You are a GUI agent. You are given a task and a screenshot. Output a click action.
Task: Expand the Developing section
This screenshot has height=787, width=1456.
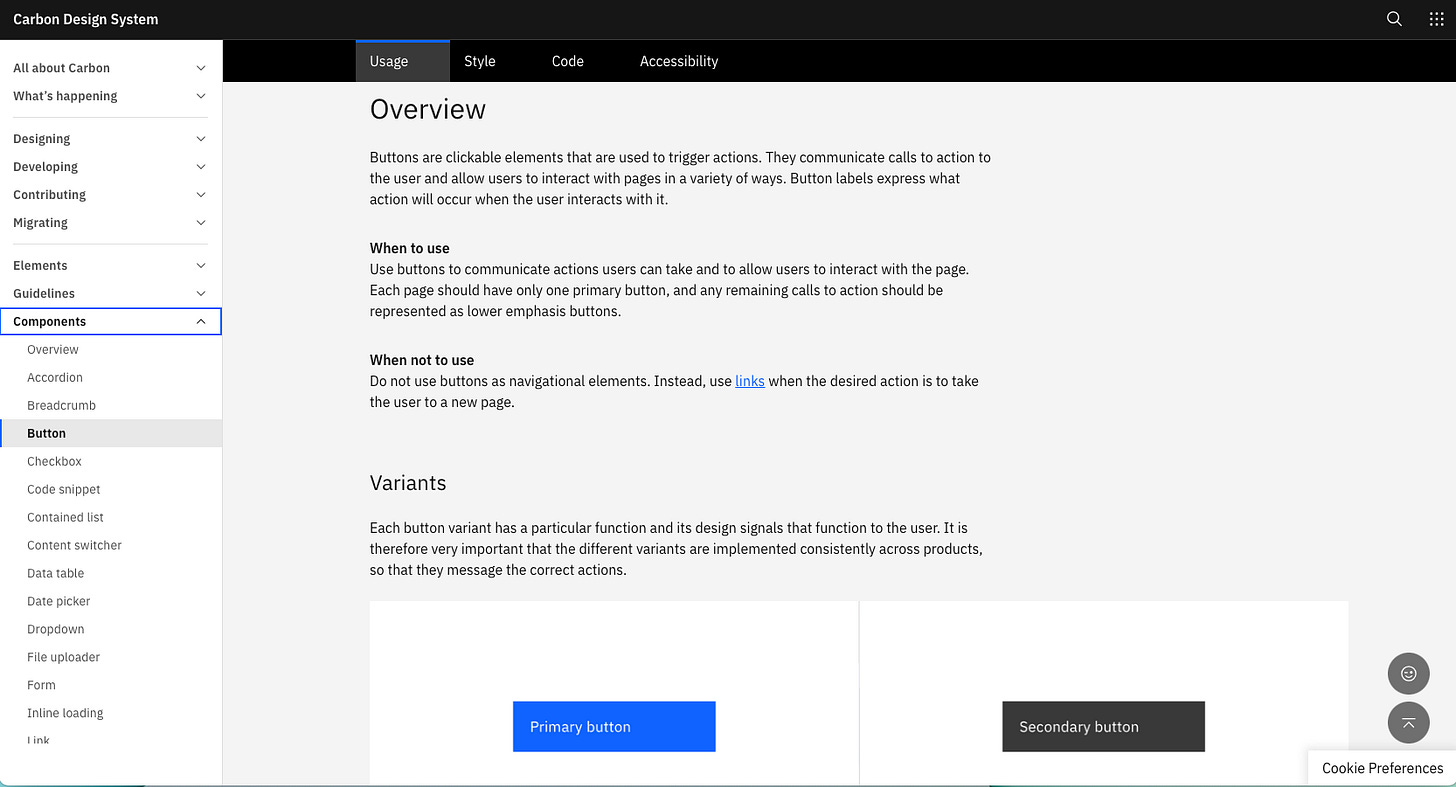pyautogui.click(x=110, y=167)
